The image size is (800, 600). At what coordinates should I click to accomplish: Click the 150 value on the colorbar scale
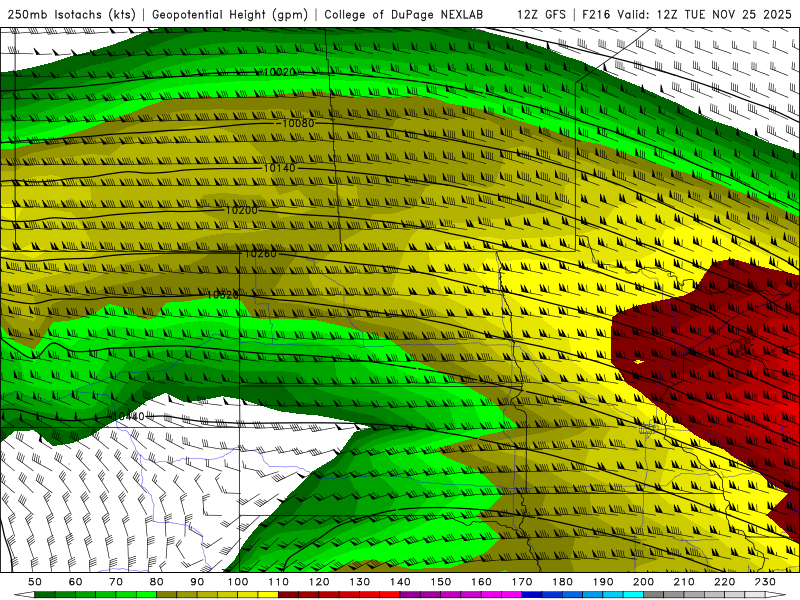(441, 582)
